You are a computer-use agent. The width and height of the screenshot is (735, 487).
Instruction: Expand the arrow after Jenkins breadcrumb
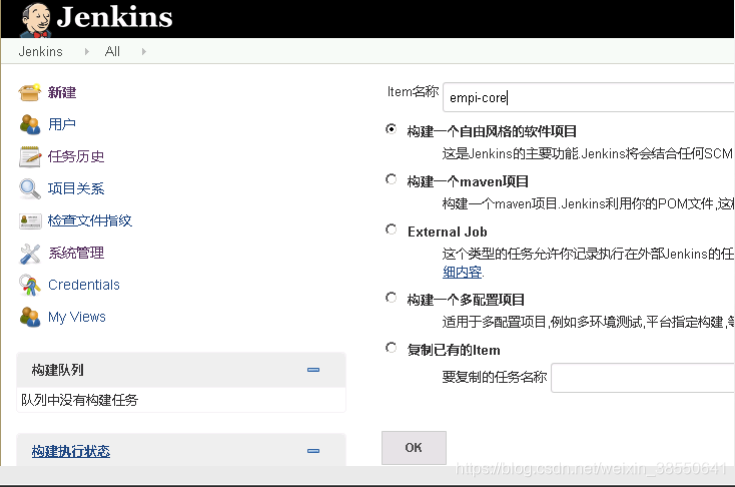tap(87, 52)
